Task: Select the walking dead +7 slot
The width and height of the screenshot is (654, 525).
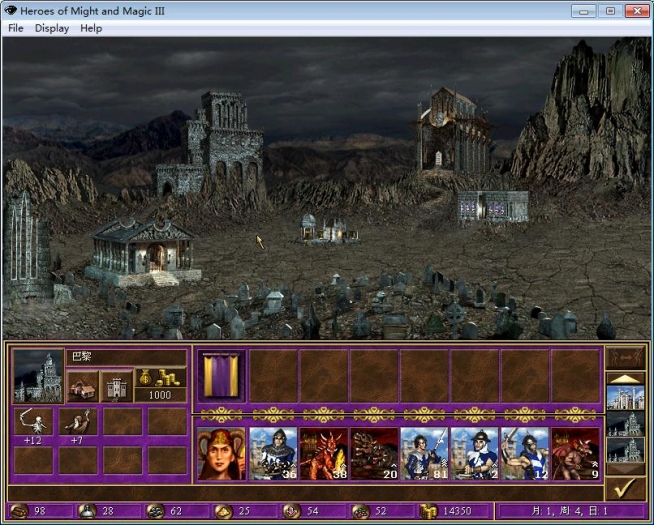Action: [x=78, y=422]
